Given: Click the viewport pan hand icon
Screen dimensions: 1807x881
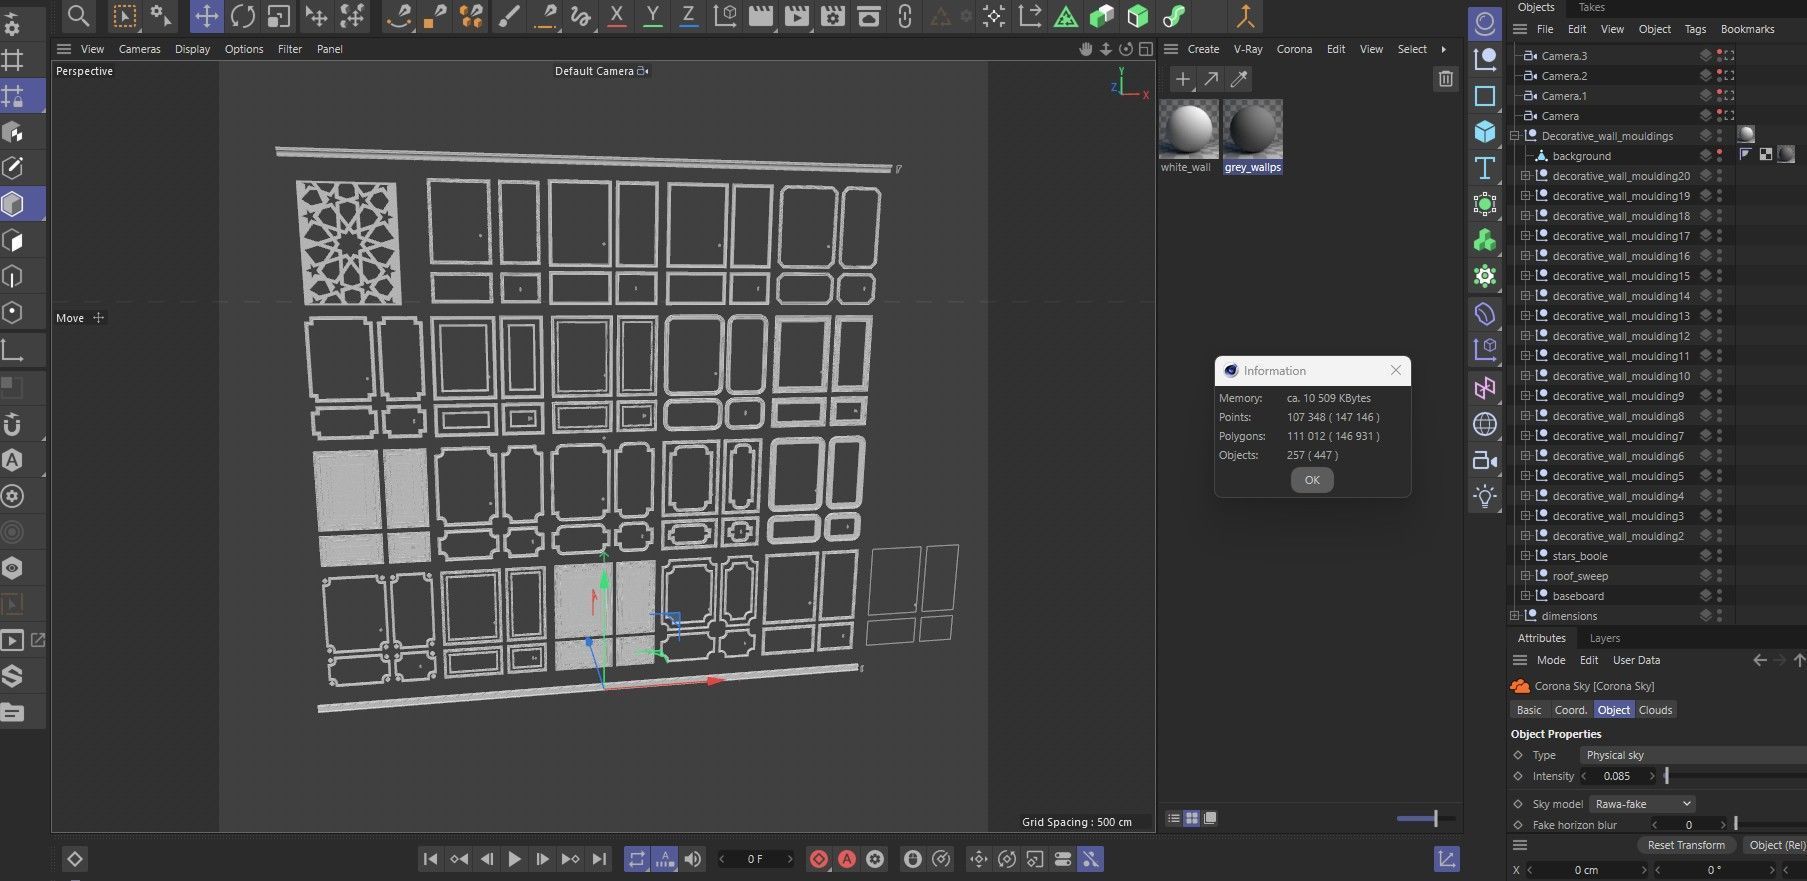Looking at the screenshot, I should 1087,49.
